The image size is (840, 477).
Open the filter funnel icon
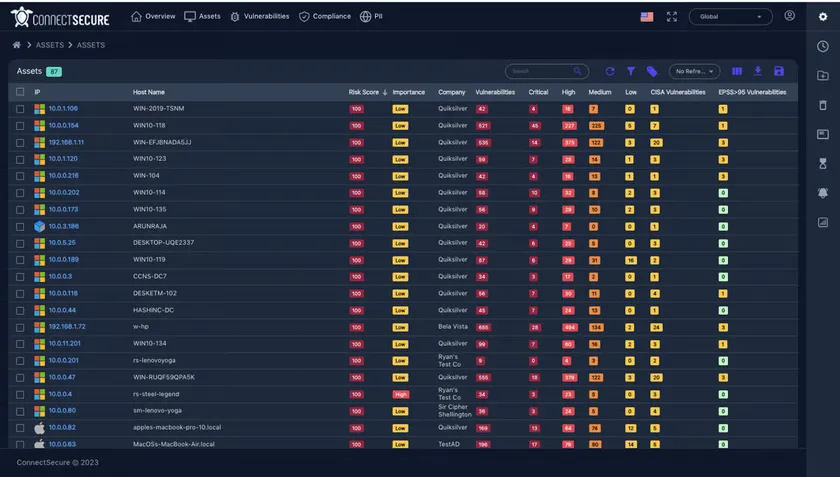coord(631,71)
